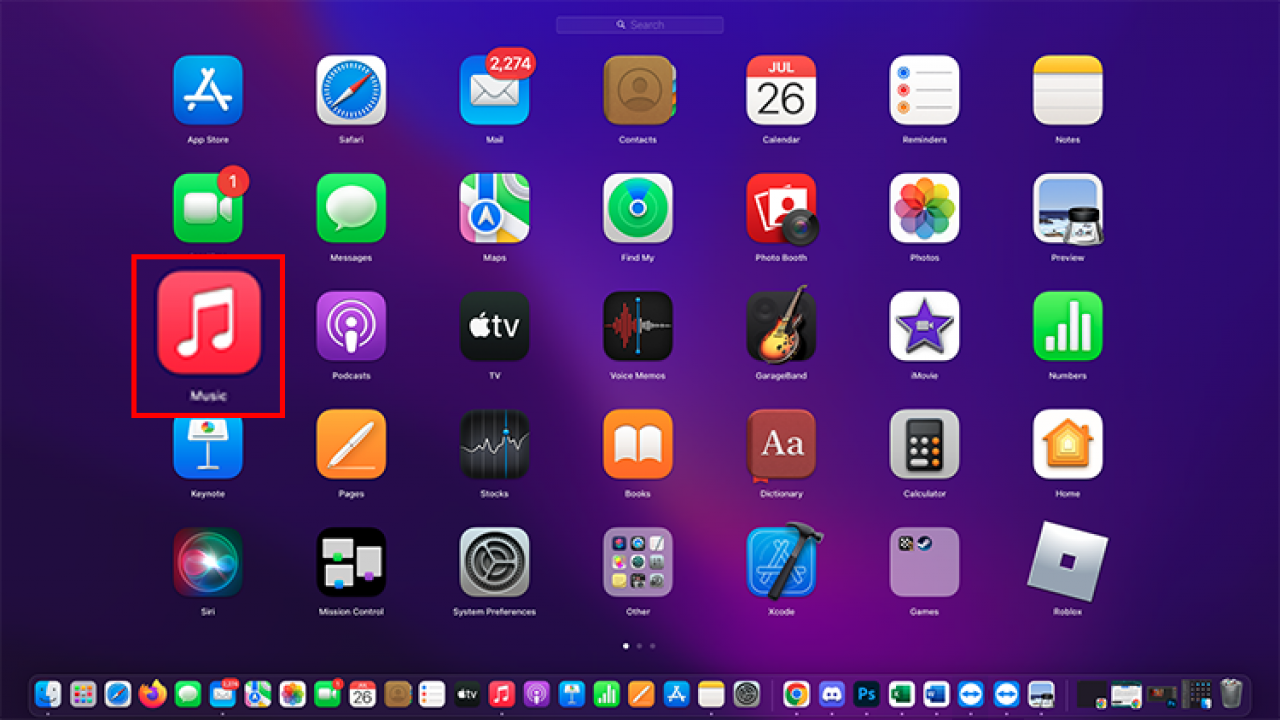Launch GarageBand
The width and height of the screenshot is (1280, 720).
click(x=781, y=325)
